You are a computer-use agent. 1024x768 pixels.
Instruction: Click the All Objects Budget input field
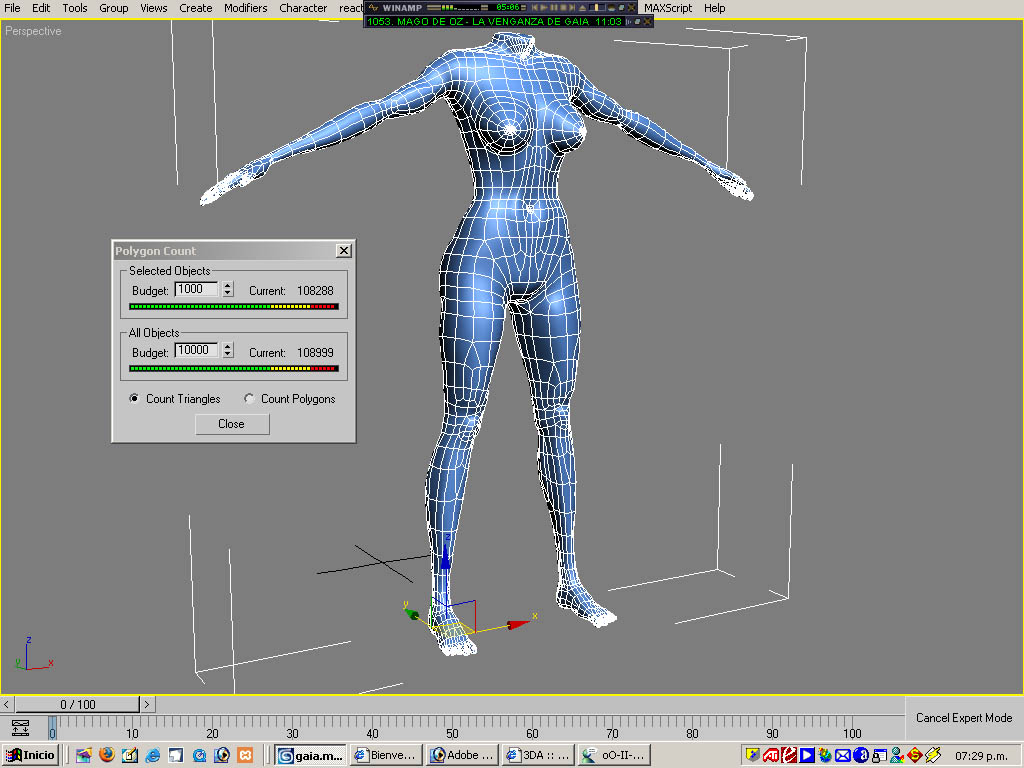196,351
